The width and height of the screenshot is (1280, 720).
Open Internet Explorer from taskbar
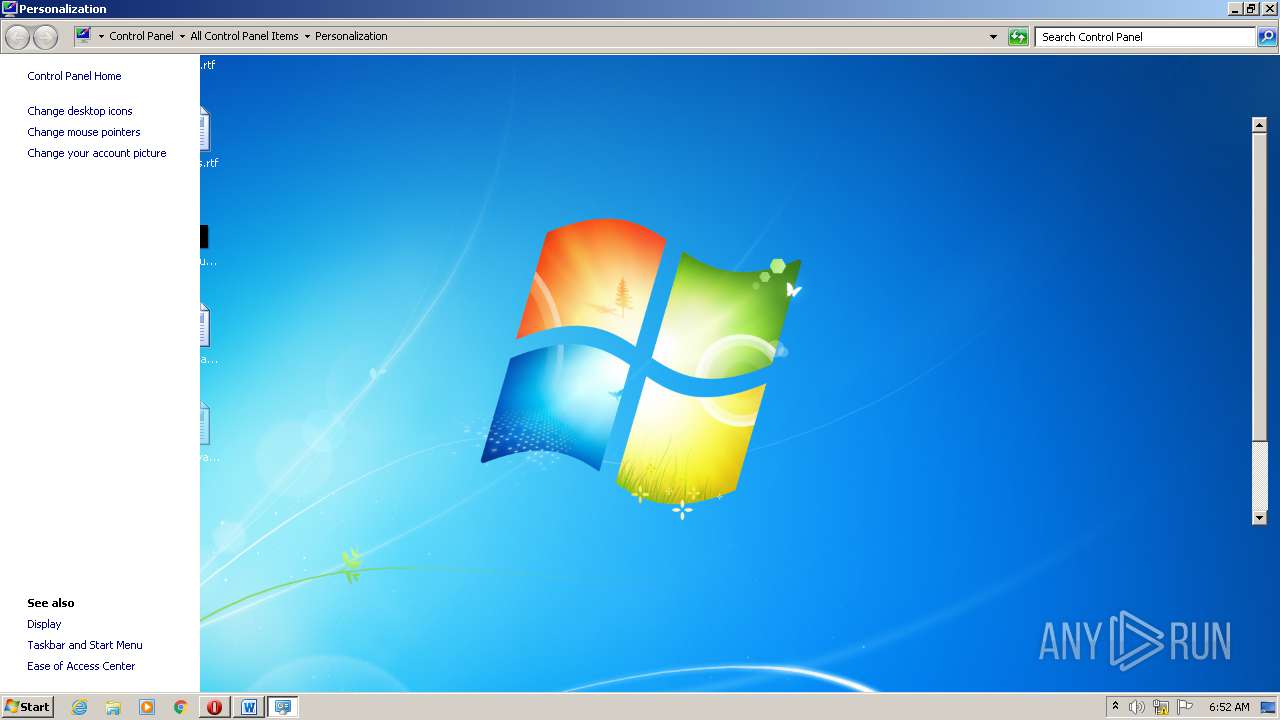tap(79, 707)
